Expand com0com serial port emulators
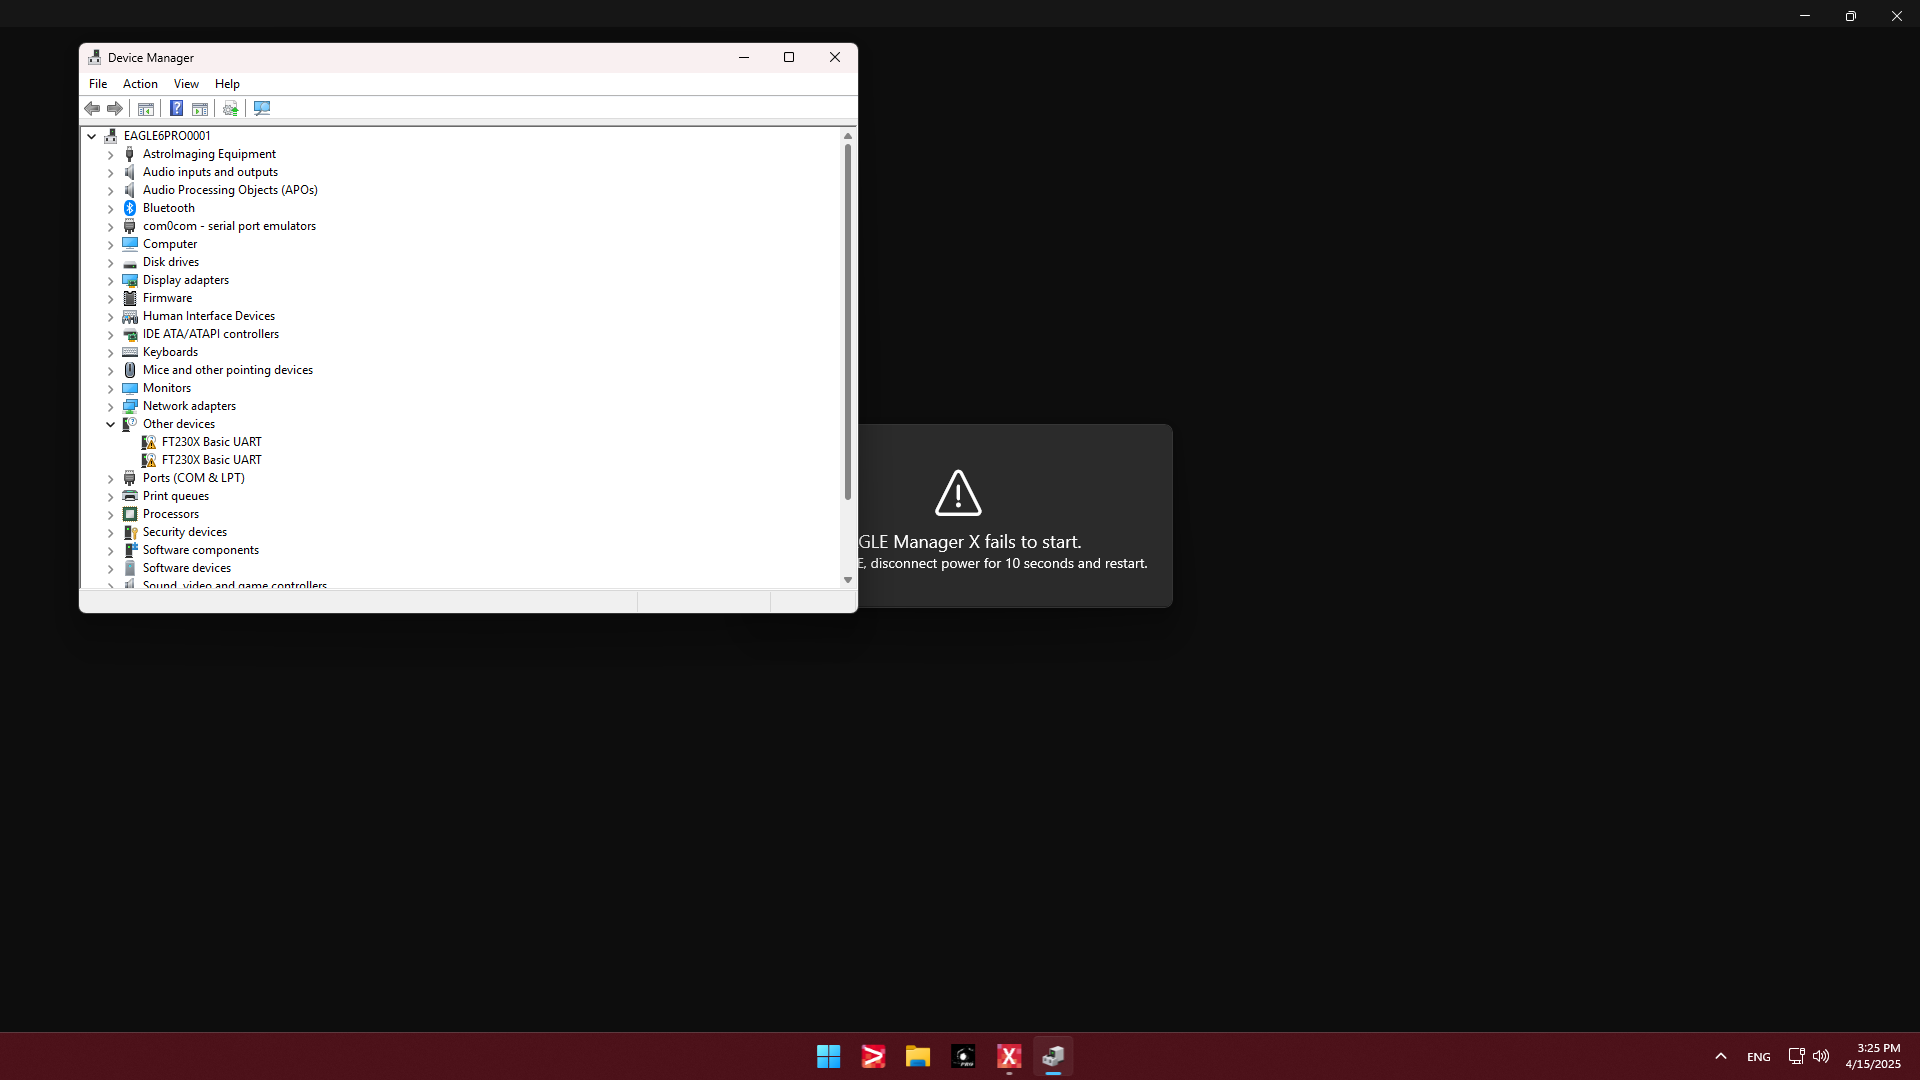 [x=111, y=227]
